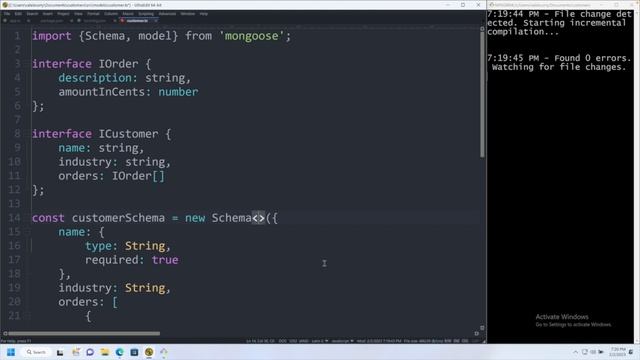The width and height of the screenshot is (640, 360).
Task: Click the scroll-up arrow of the editor scrollbar
Action: click(x=482, y=29)
